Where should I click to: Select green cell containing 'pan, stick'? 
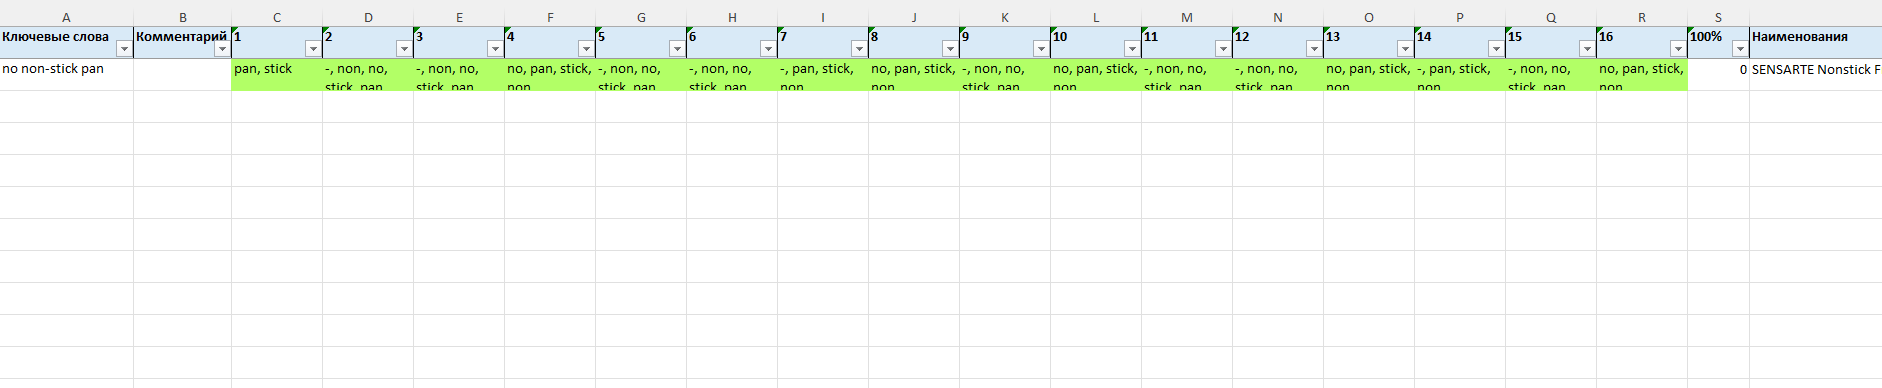(x=277, y=75)
